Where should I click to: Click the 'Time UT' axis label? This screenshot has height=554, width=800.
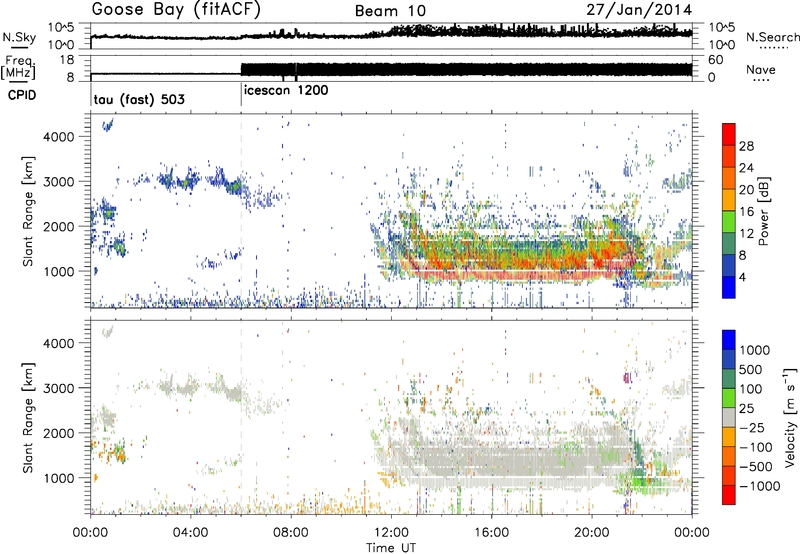(391, 548)
